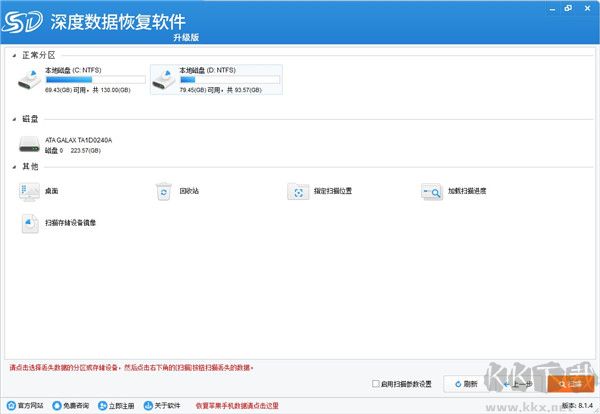
Task: Choose the ATA GALAX TA1D0240A disk icon
Action: 30,145
